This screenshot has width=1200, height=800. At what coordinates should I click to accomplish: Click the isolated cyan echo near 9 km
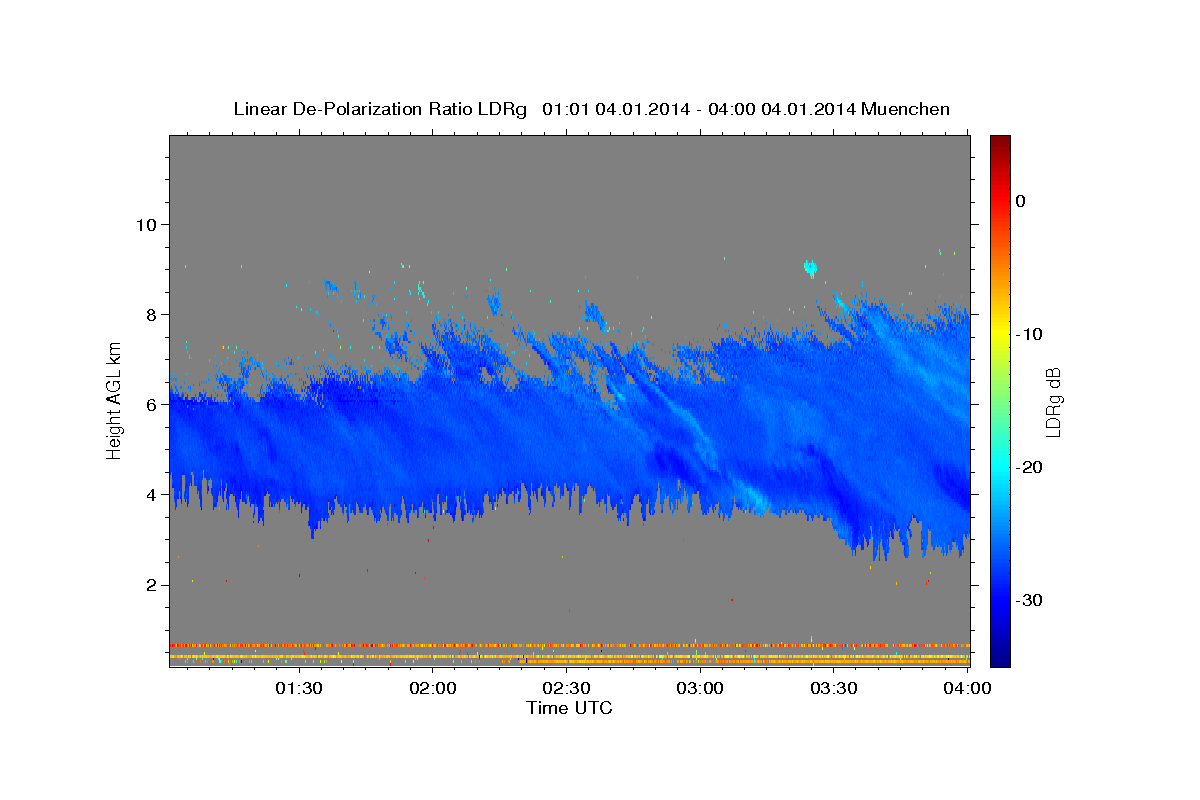[x=810, y=267]
